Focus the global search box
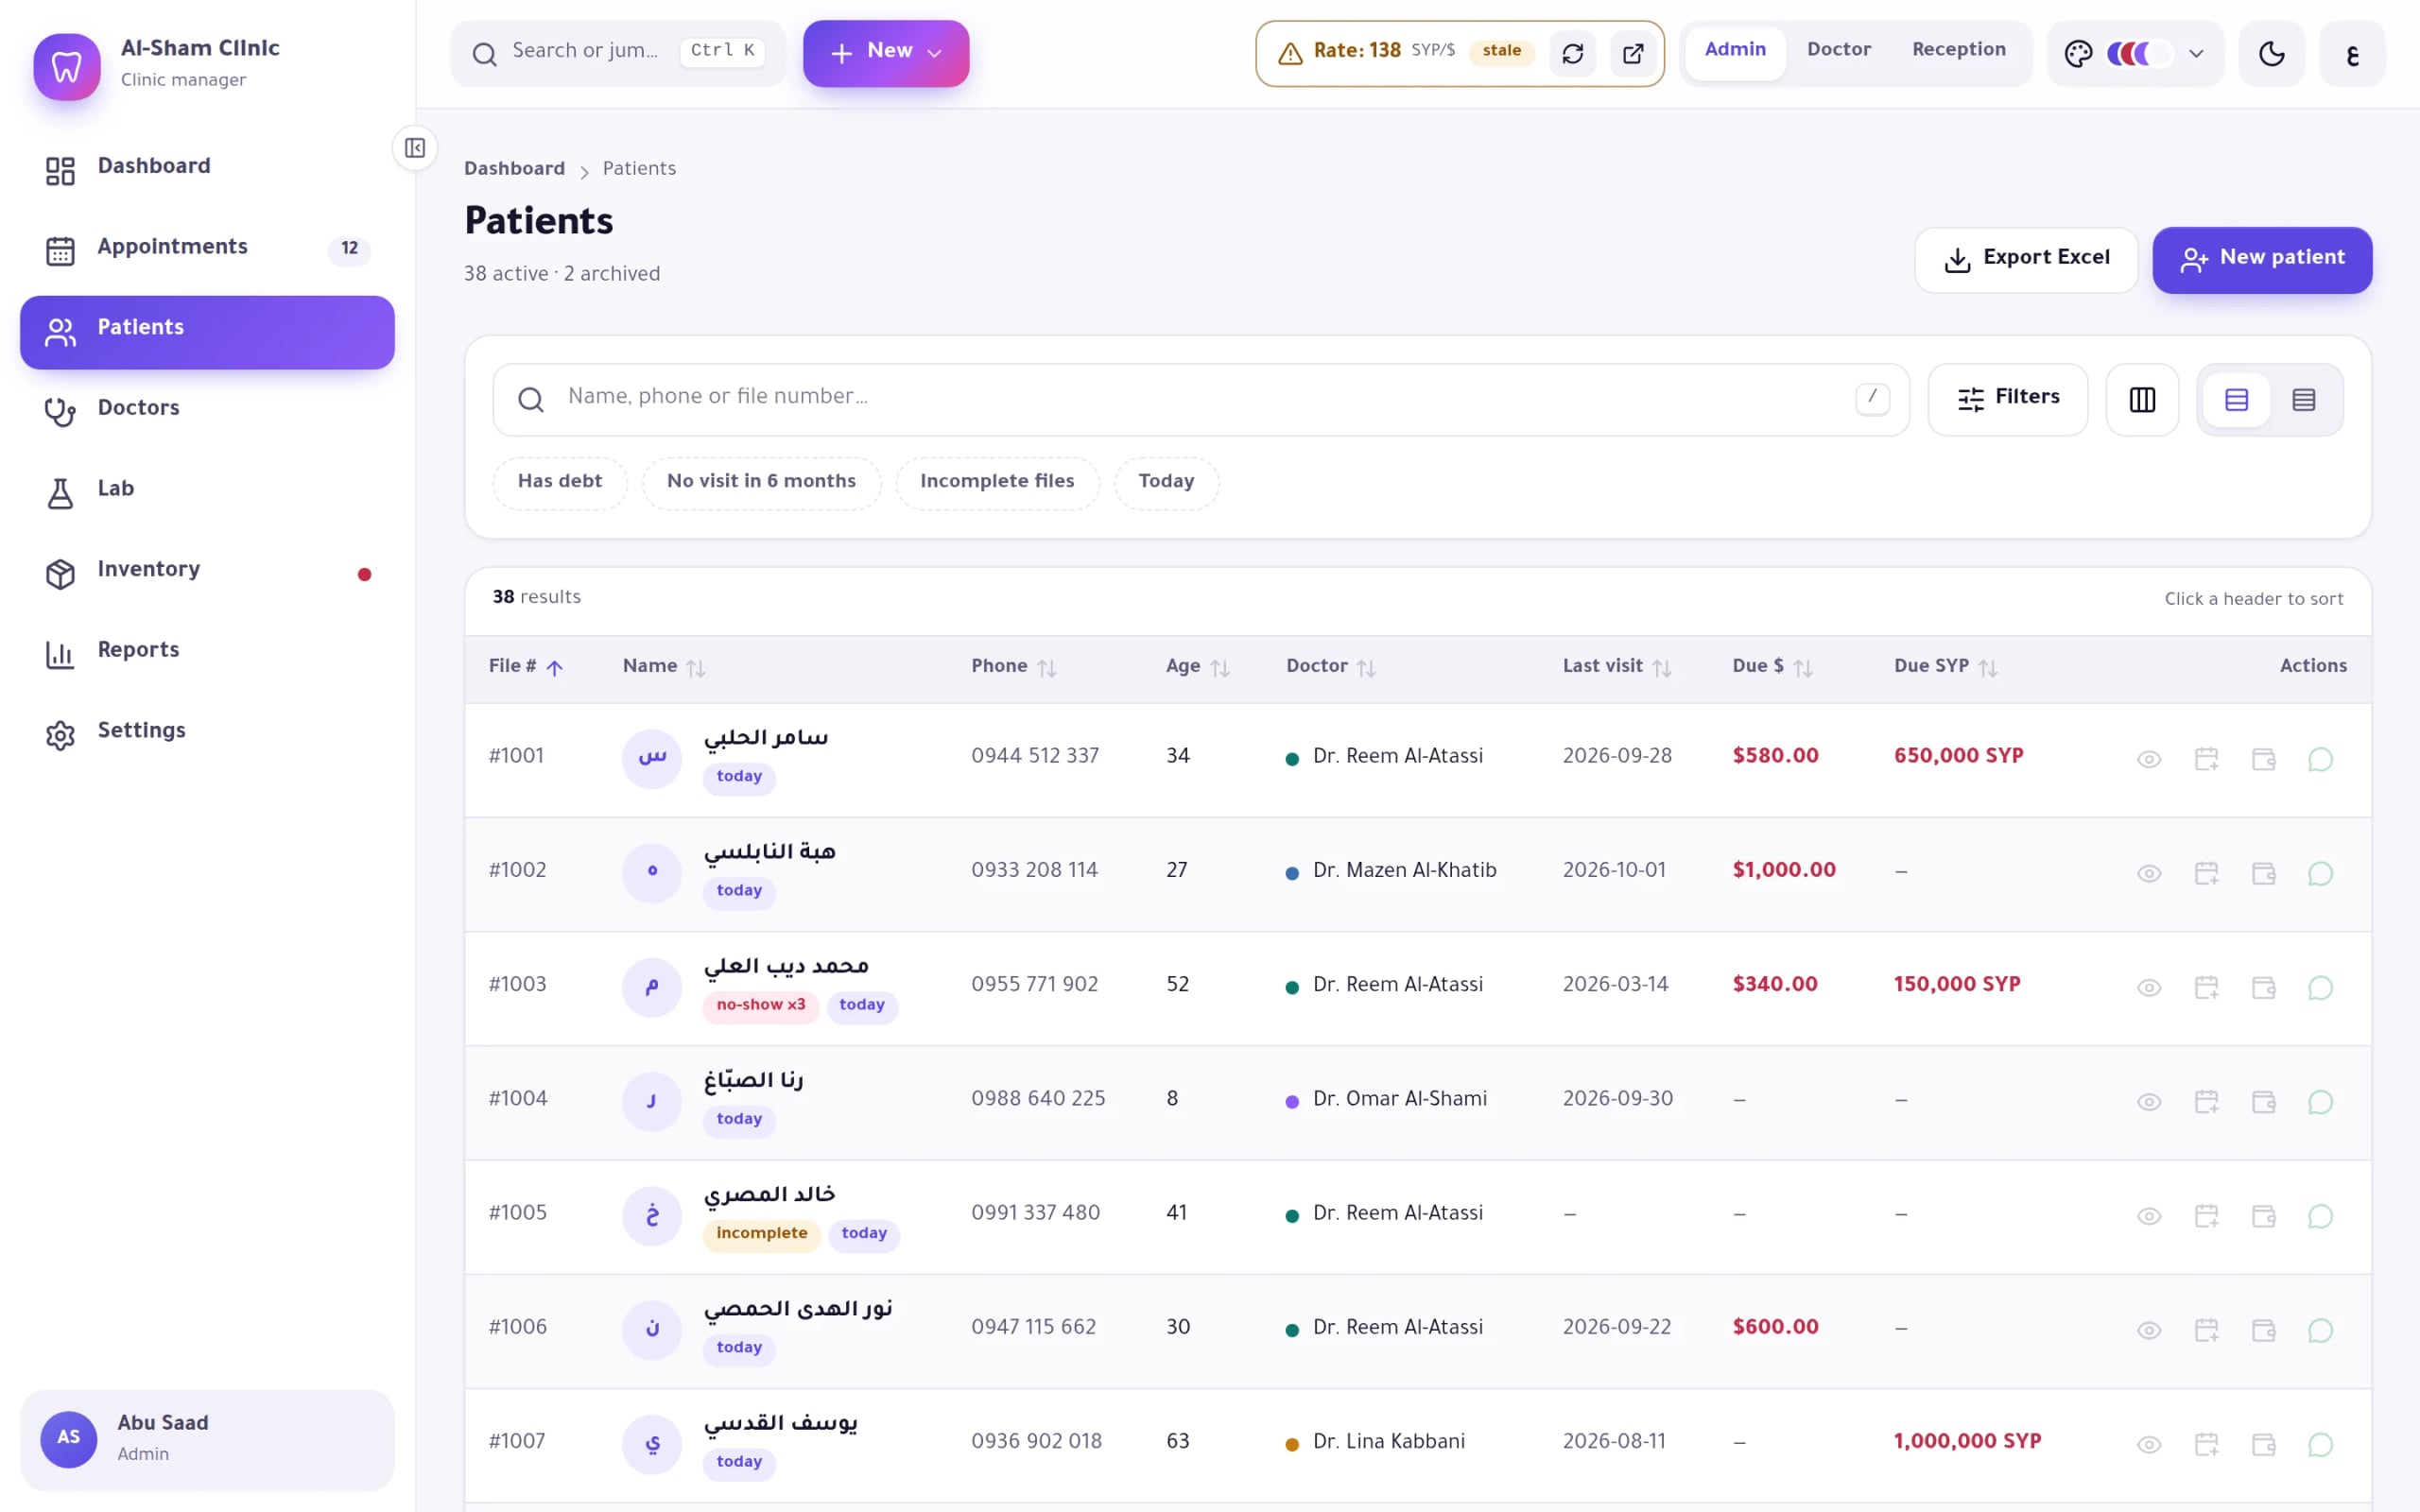This screenshot has height=1512, width=2420. [617, 53]
